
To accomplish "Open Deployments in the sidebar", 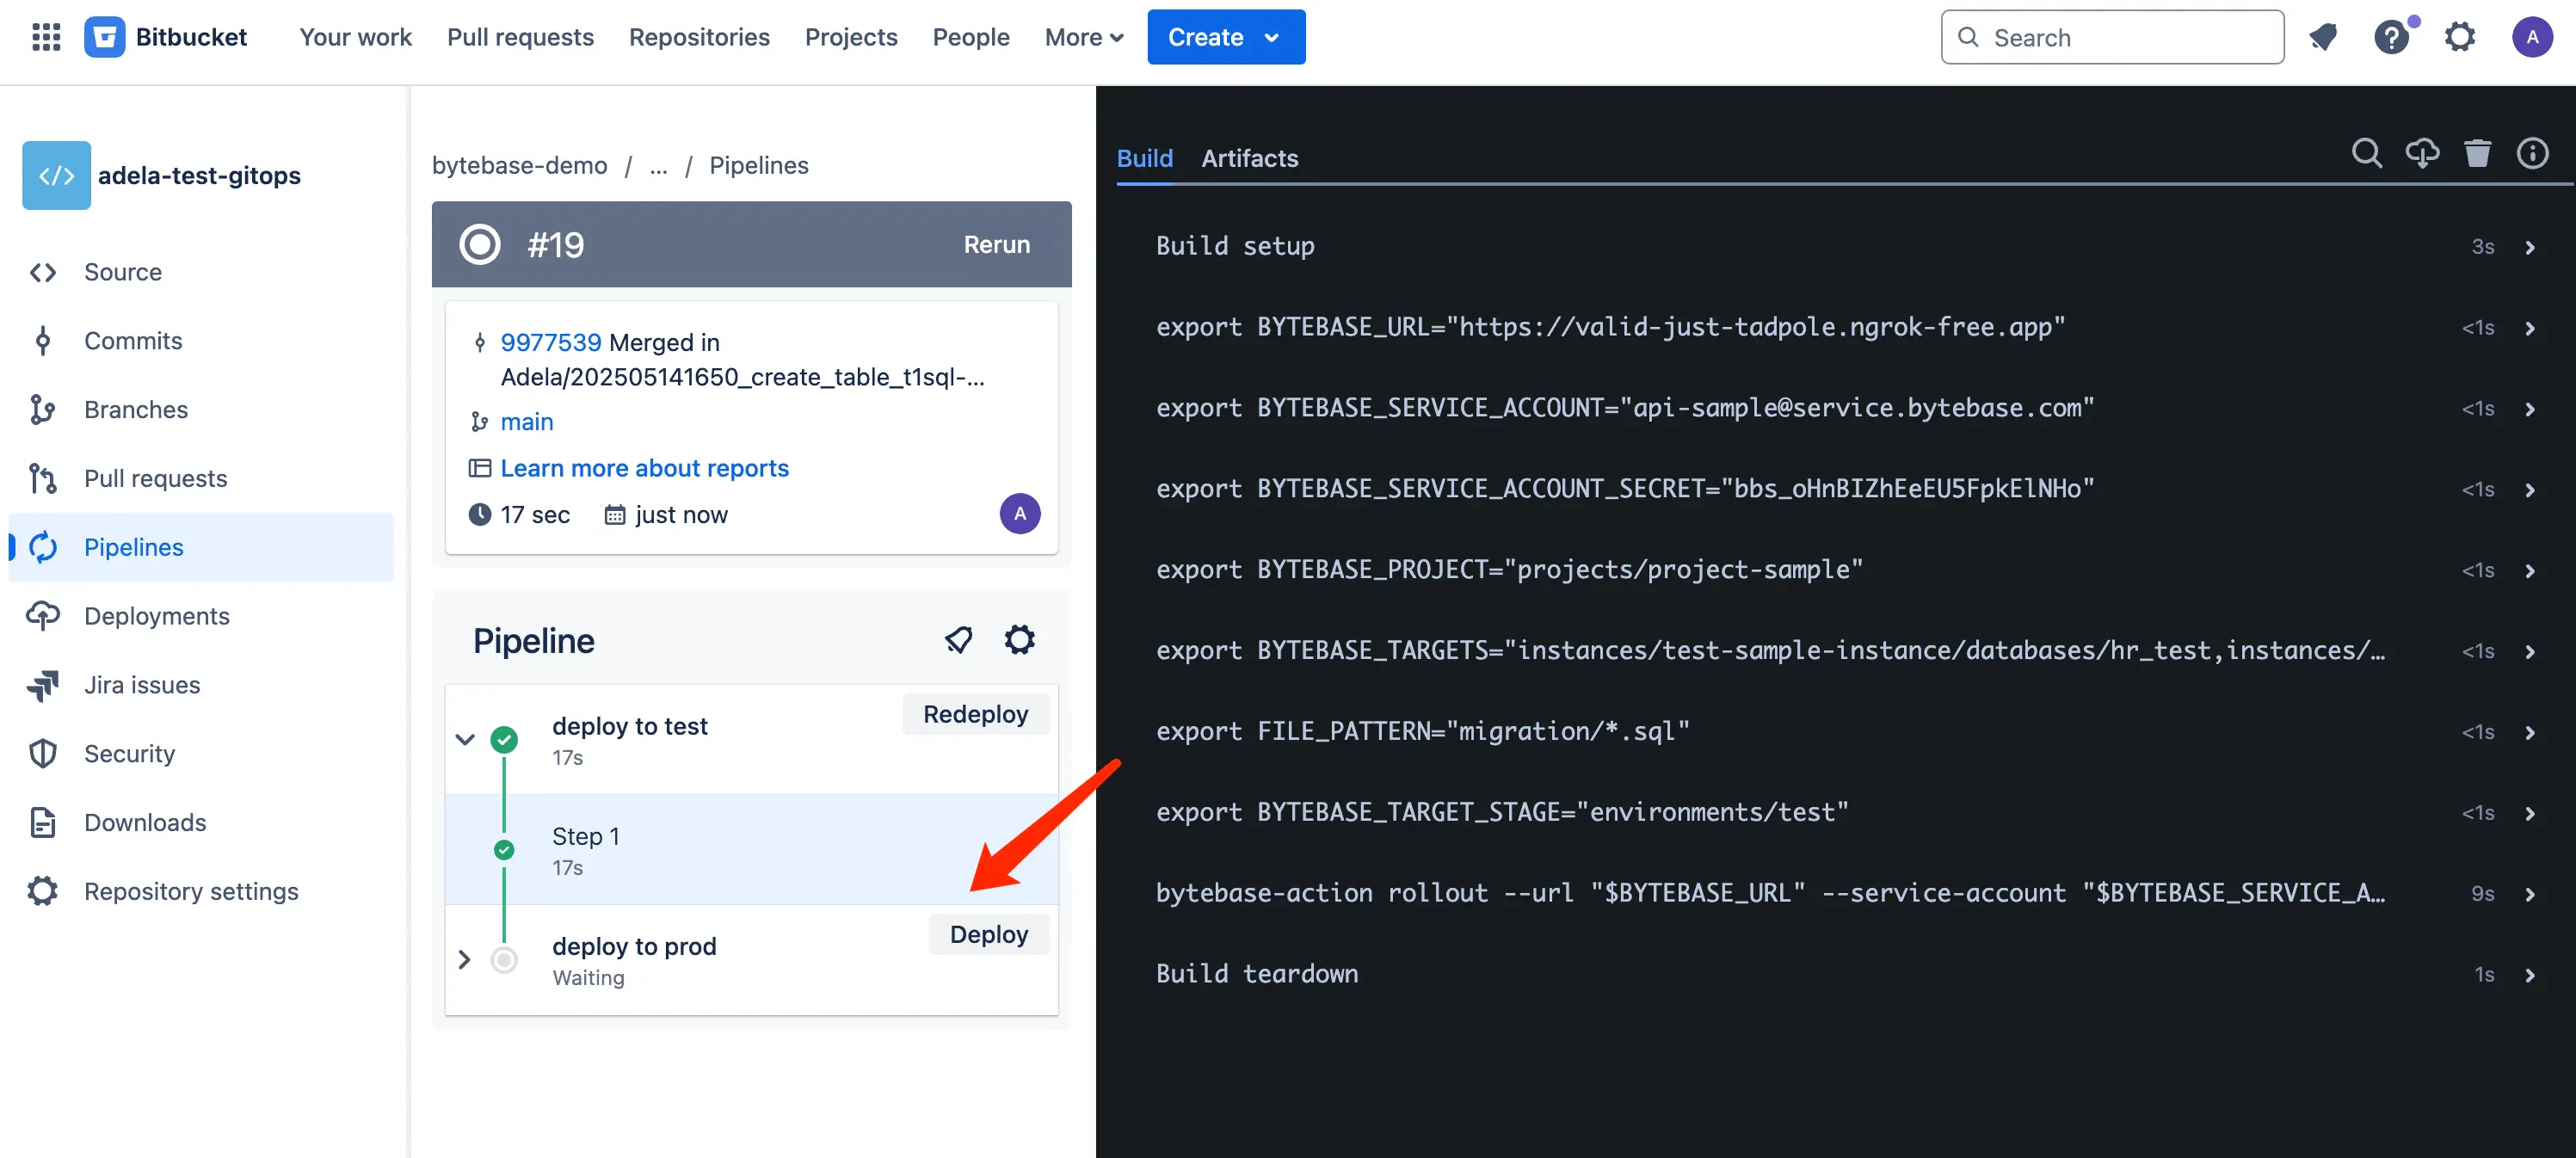I will (x=156, y=616).
